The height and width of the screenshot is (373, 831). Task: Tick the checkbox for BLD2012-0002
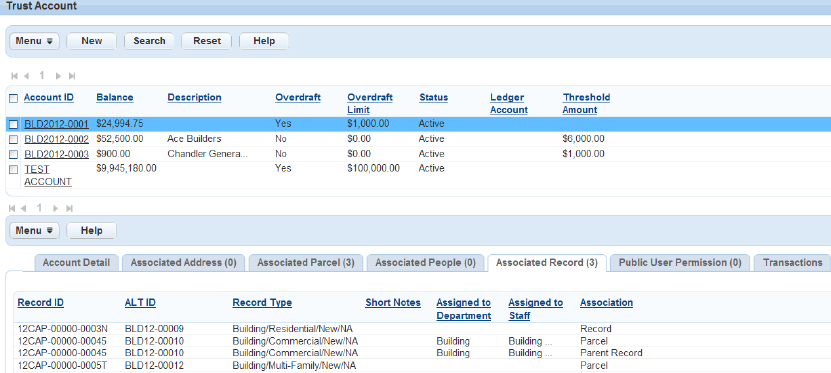click(x=14, y=139)
